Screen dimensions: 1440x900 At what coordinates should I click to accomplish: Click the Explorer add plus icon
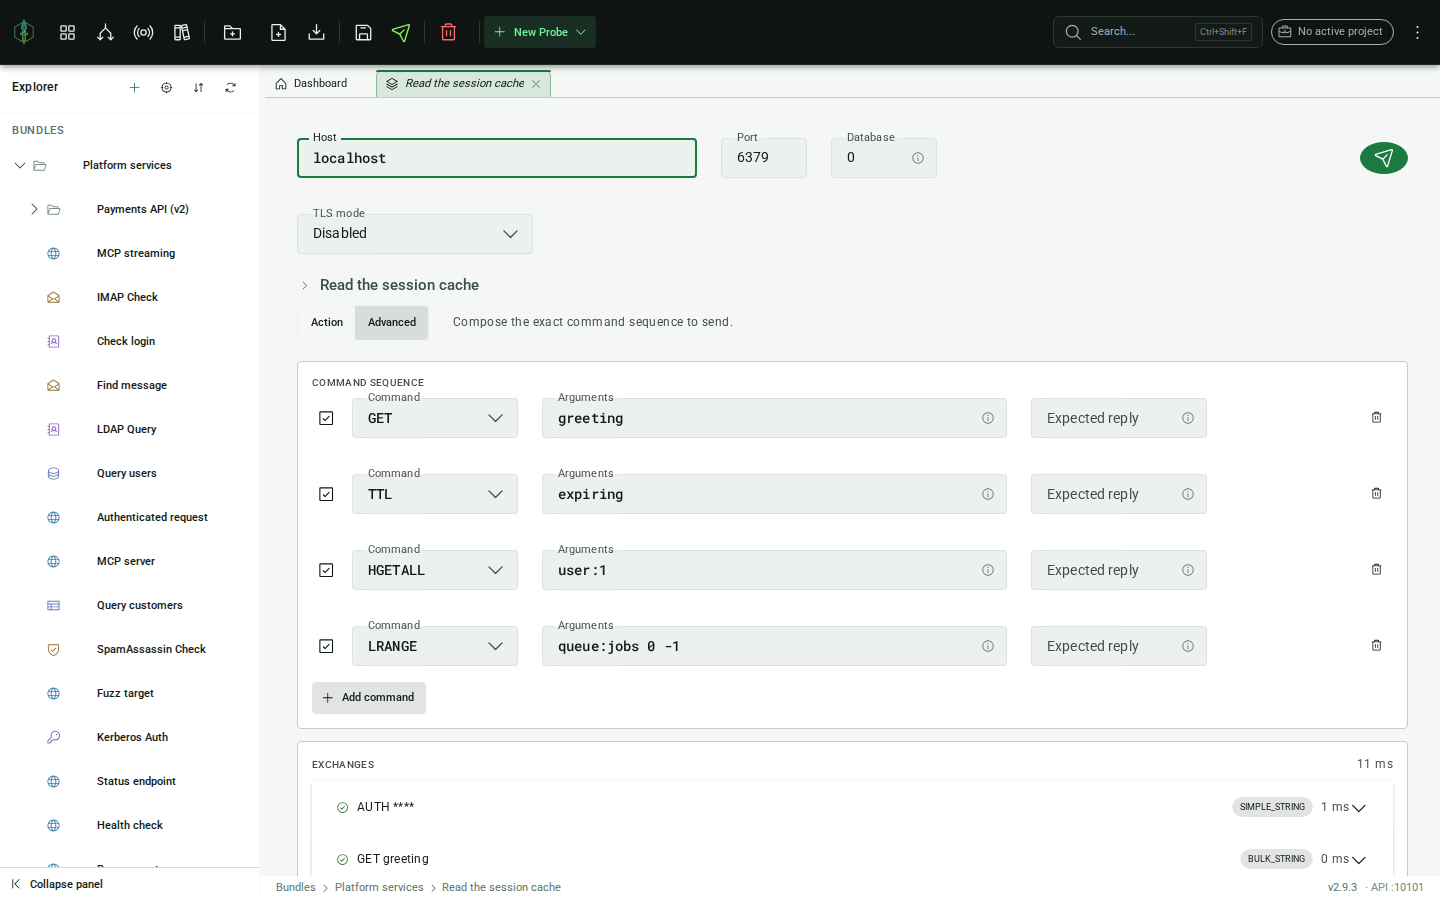pos(134,88)
